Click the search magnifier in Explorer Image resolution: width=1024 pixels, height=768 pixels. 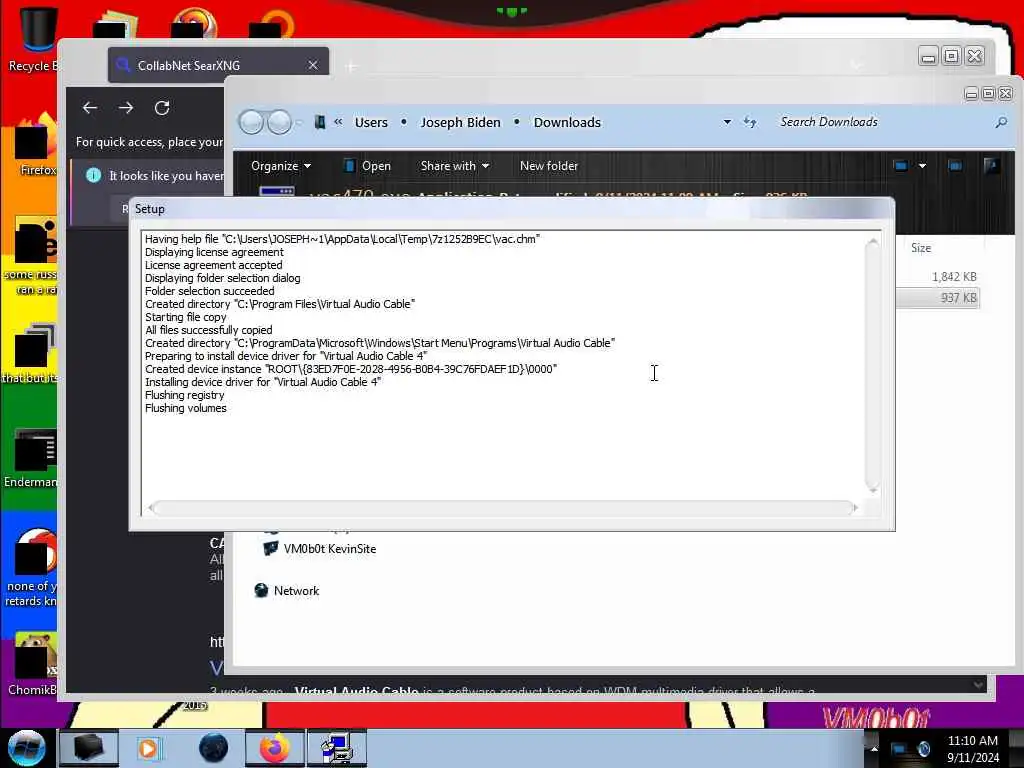tap(1000, 122)
